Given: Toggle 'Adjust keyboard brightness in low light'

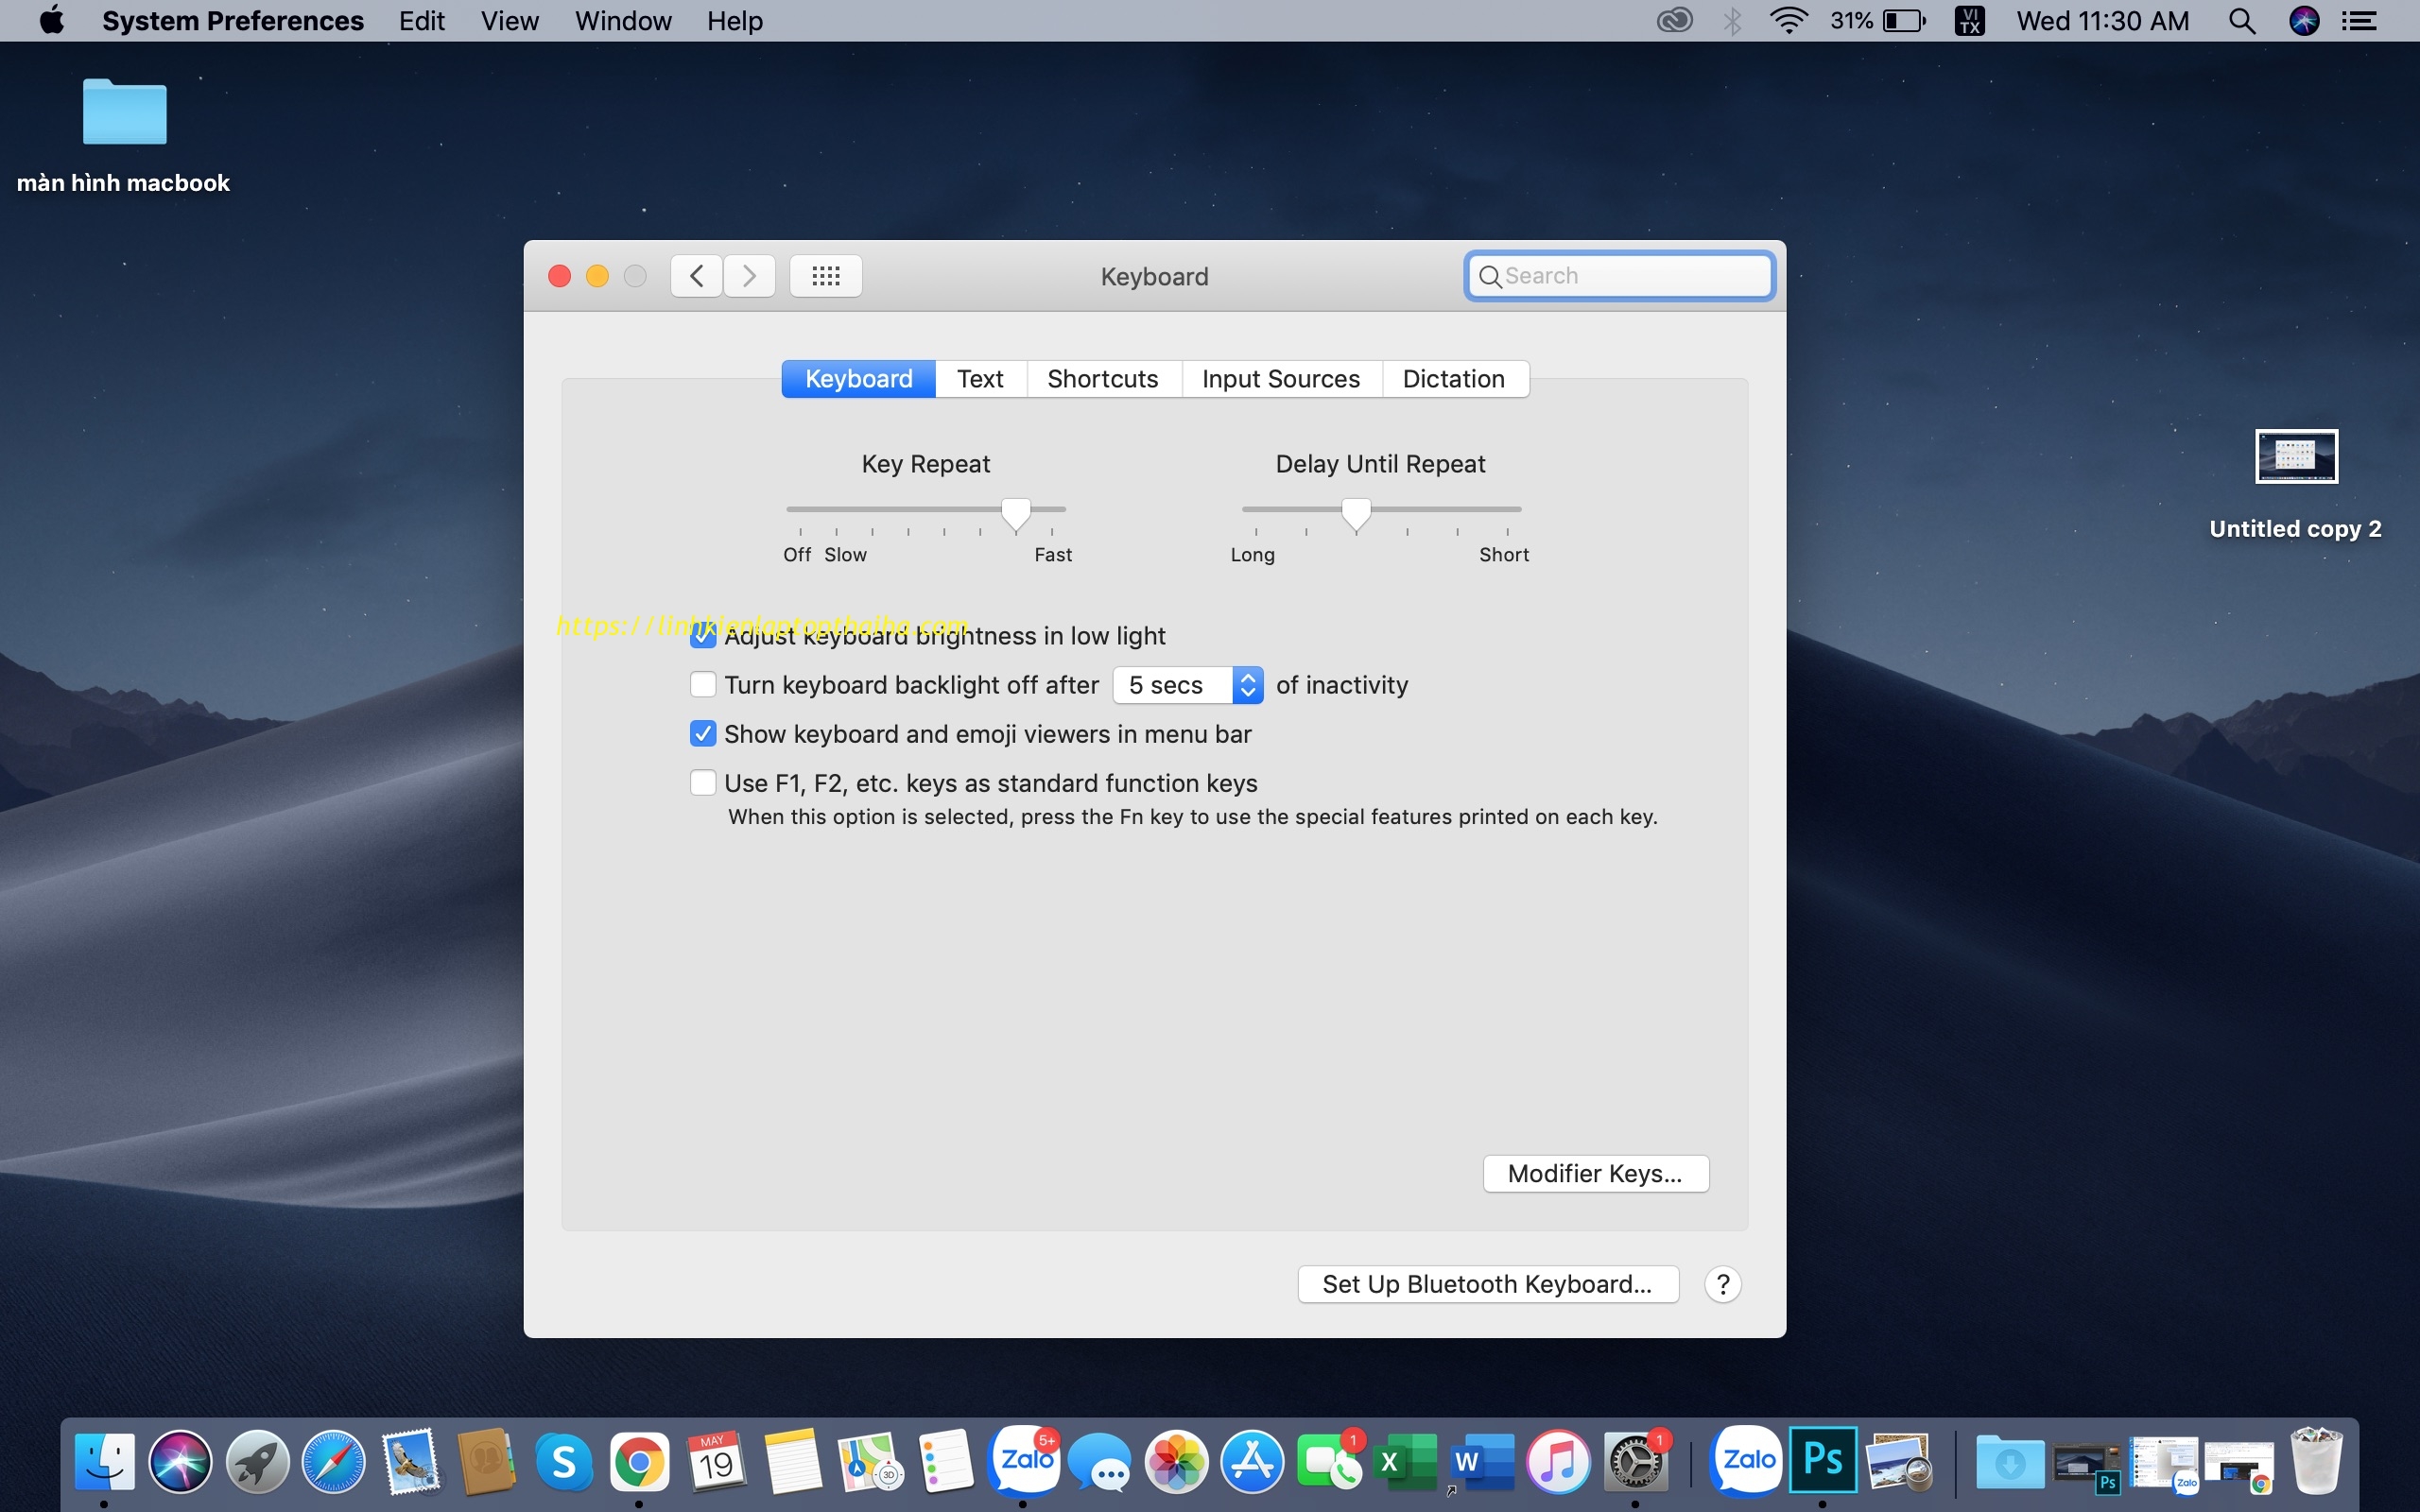Looking at the screenshot, I should click(702, 634).
